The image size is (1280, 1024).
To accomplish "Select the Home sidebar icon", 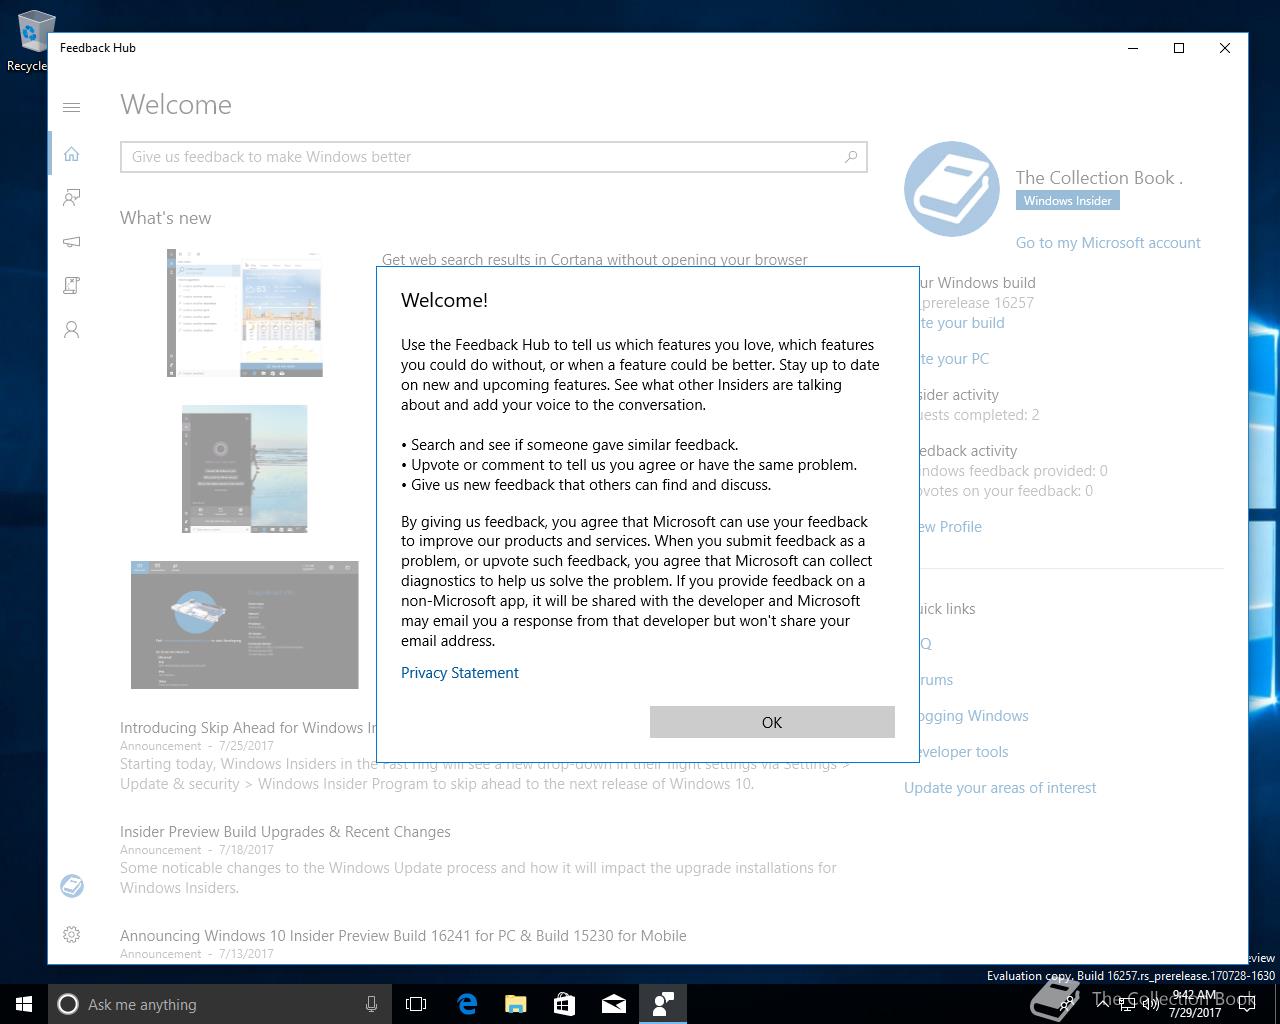I will pyautogui.click(x=71, y=154).
